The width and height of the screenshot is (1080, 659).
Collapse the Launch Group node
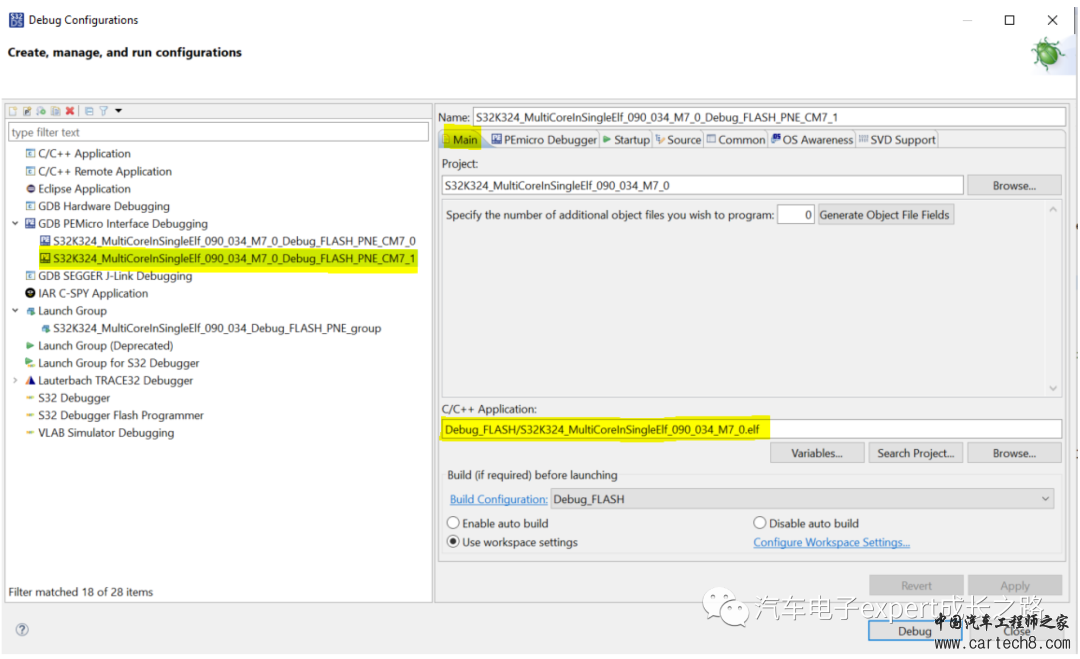coord(15,311)
